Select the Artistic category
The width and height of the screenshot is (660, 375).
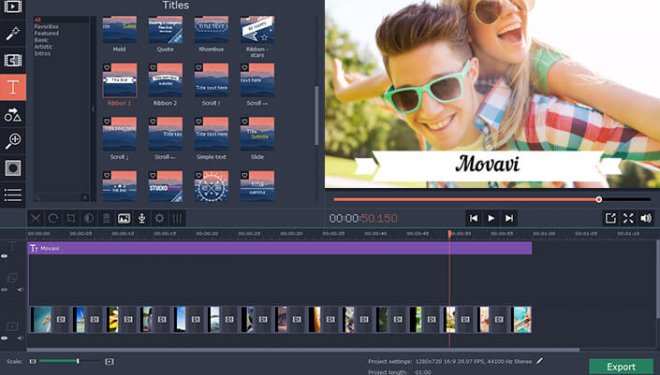click(x=43, y=47)
